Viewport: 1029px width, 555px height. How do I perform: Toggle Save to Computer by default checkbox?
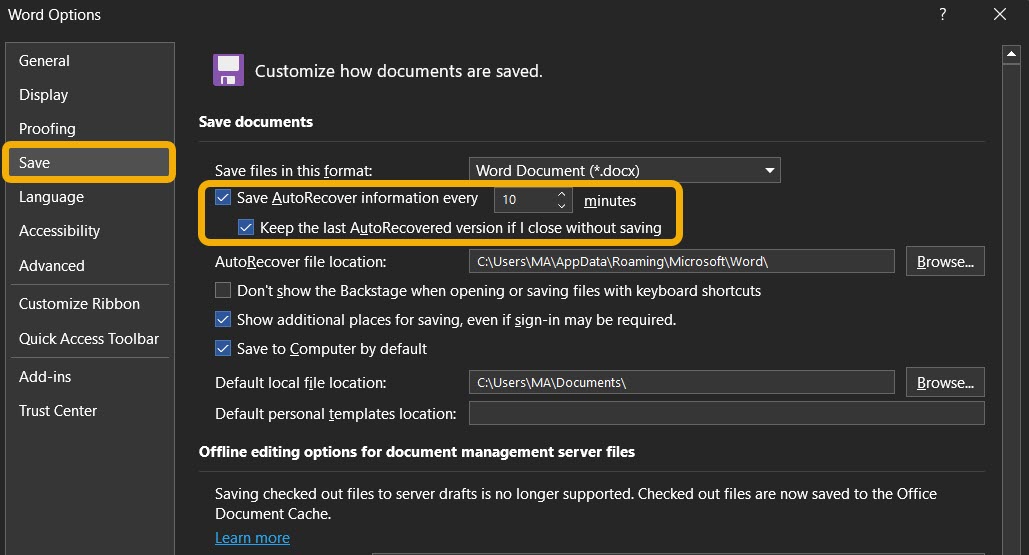223,348
